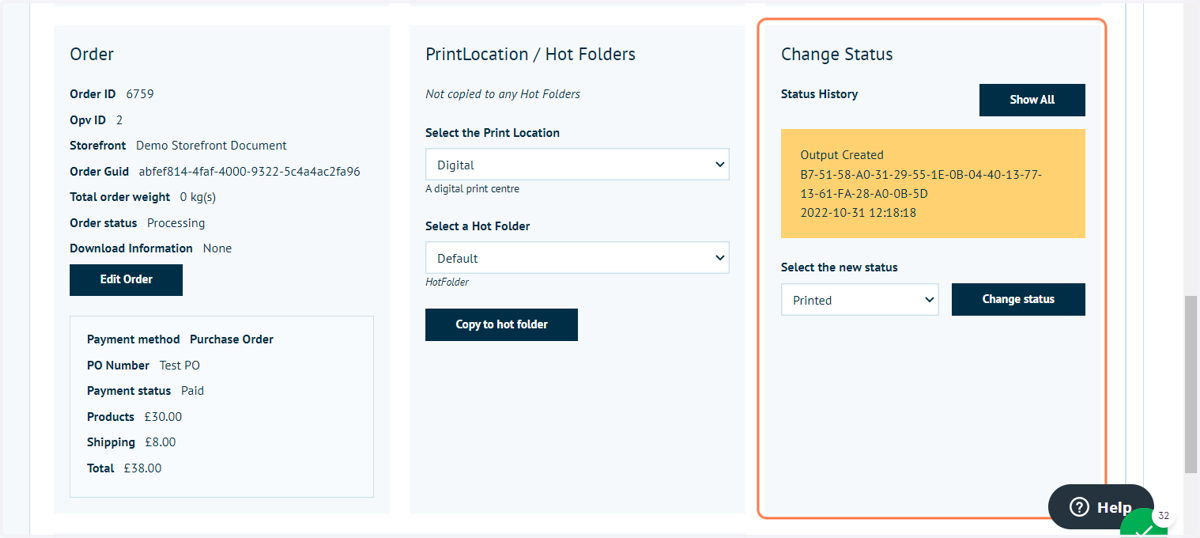Click the timestamp 2022-10-31 12:18:18
The height and width of the screenshot is (538, 1200).
859,213
